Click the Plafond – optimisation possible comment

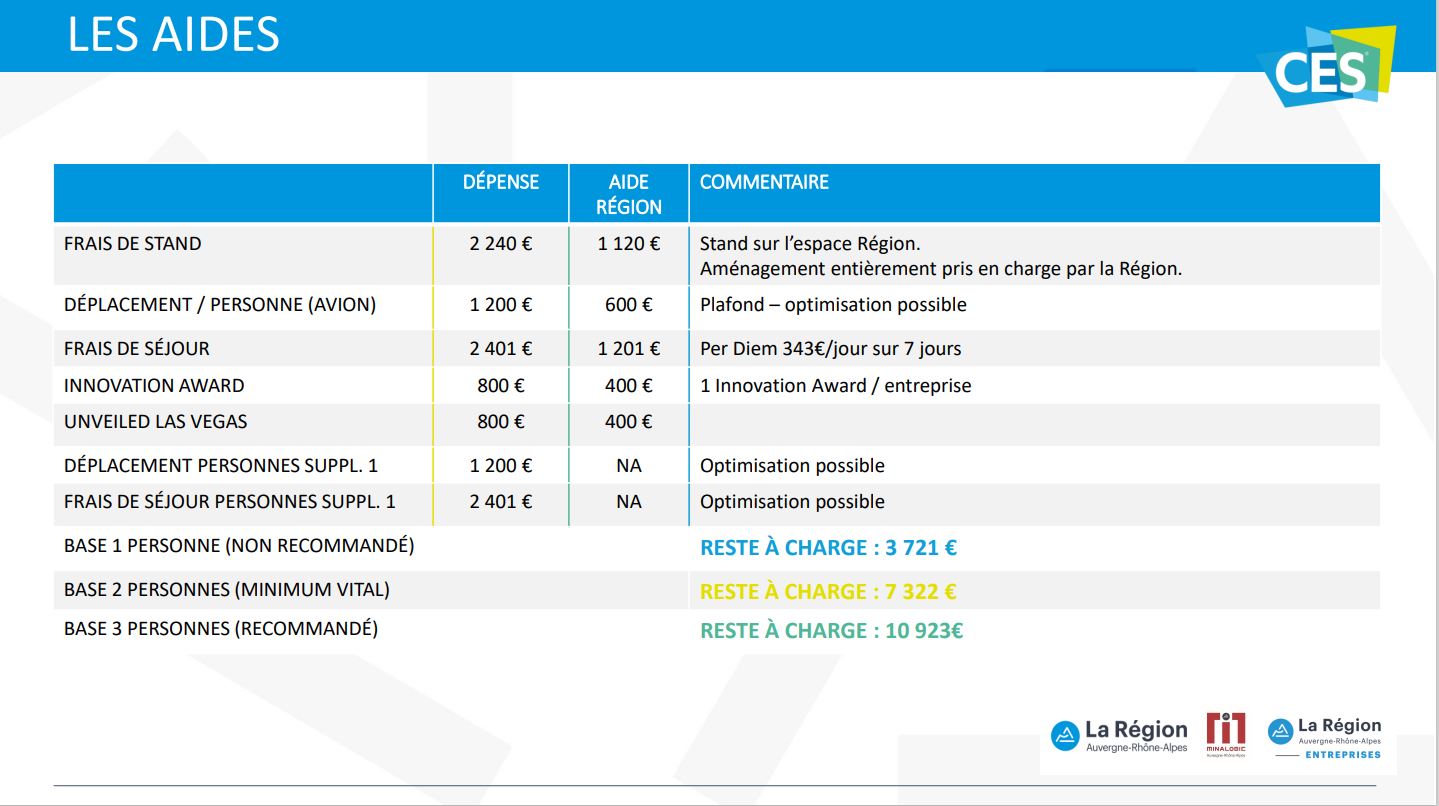tap(833, 305)
